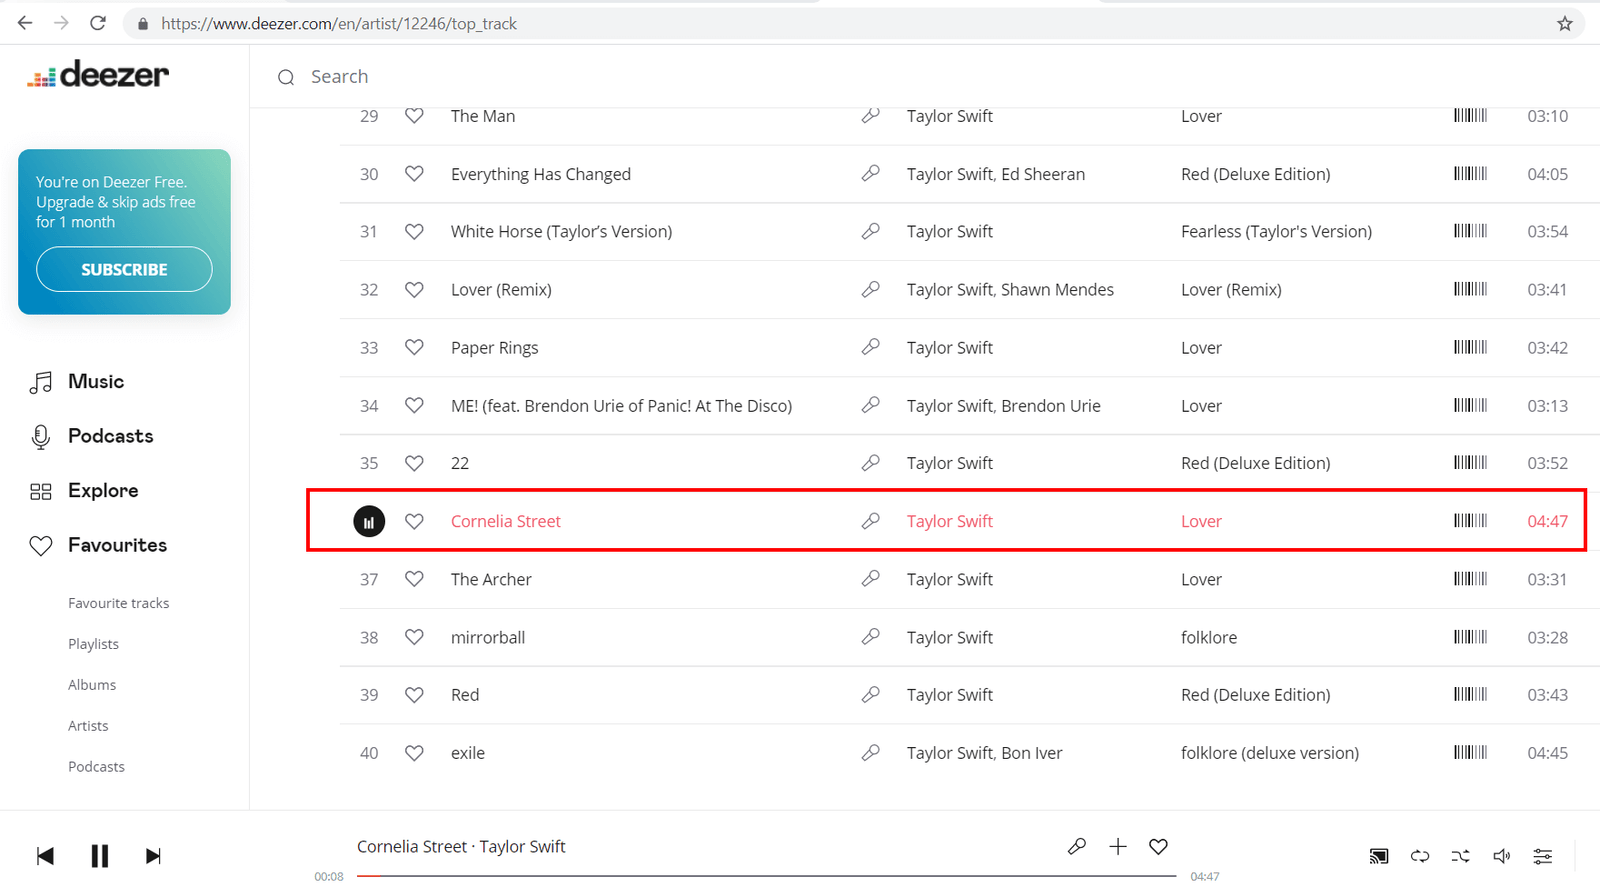Like The Archer with heart icon
The height and width of the screenshot is (889, 1600).
[x=414, y=579]
